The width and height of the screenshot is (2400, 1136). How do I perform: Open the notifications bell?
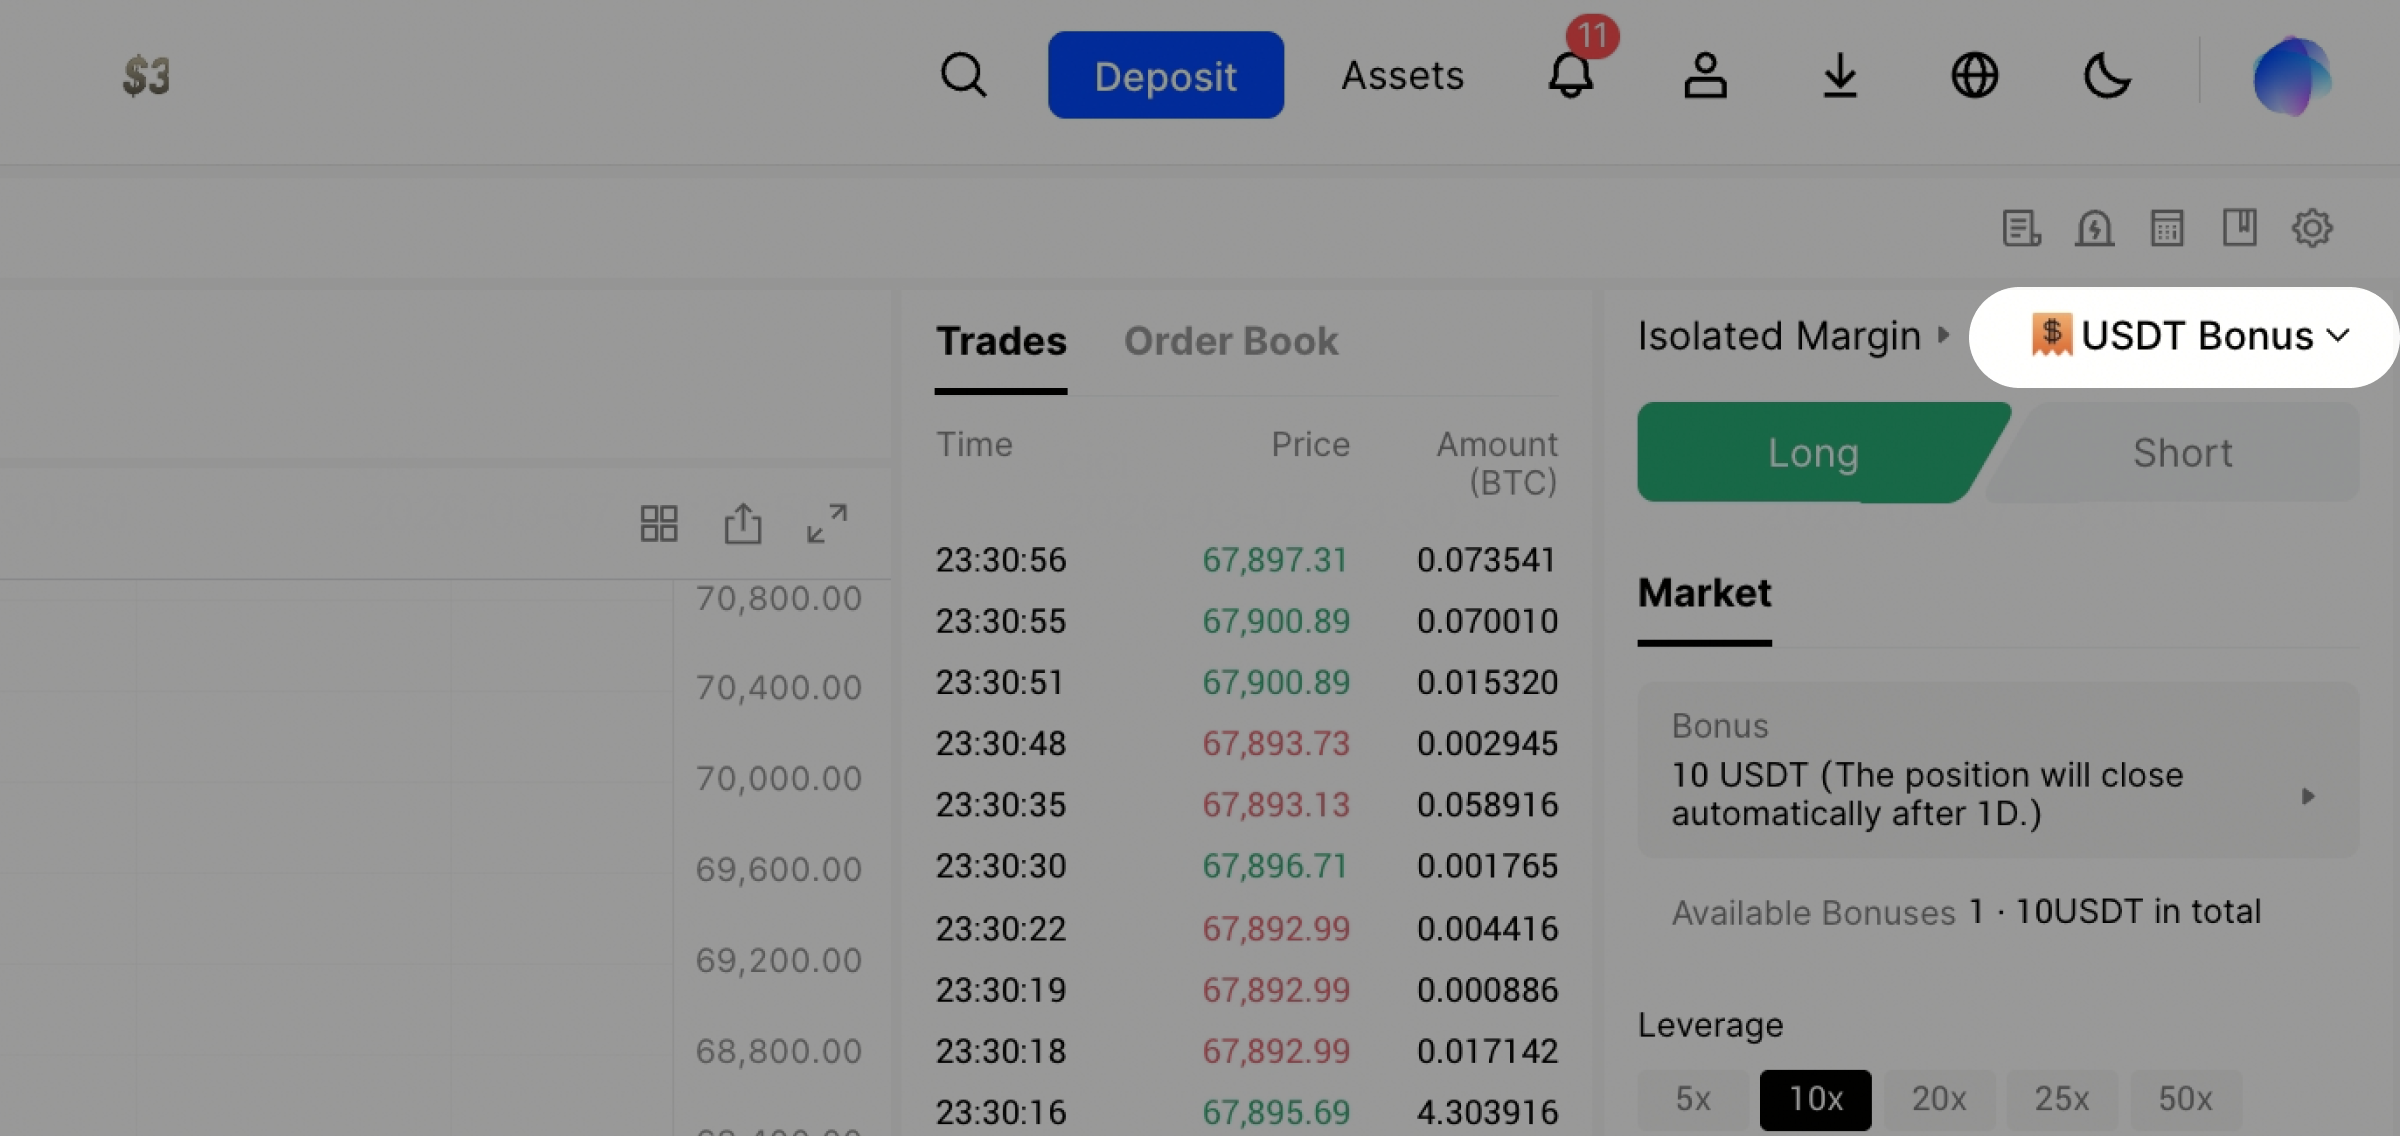(1570, 75)
